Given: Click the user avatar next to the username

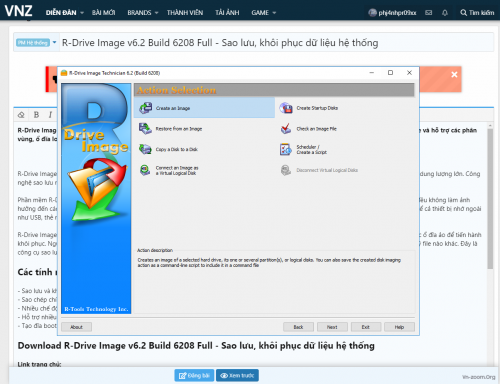Looking at the screenshot, I should click(372, 13).
